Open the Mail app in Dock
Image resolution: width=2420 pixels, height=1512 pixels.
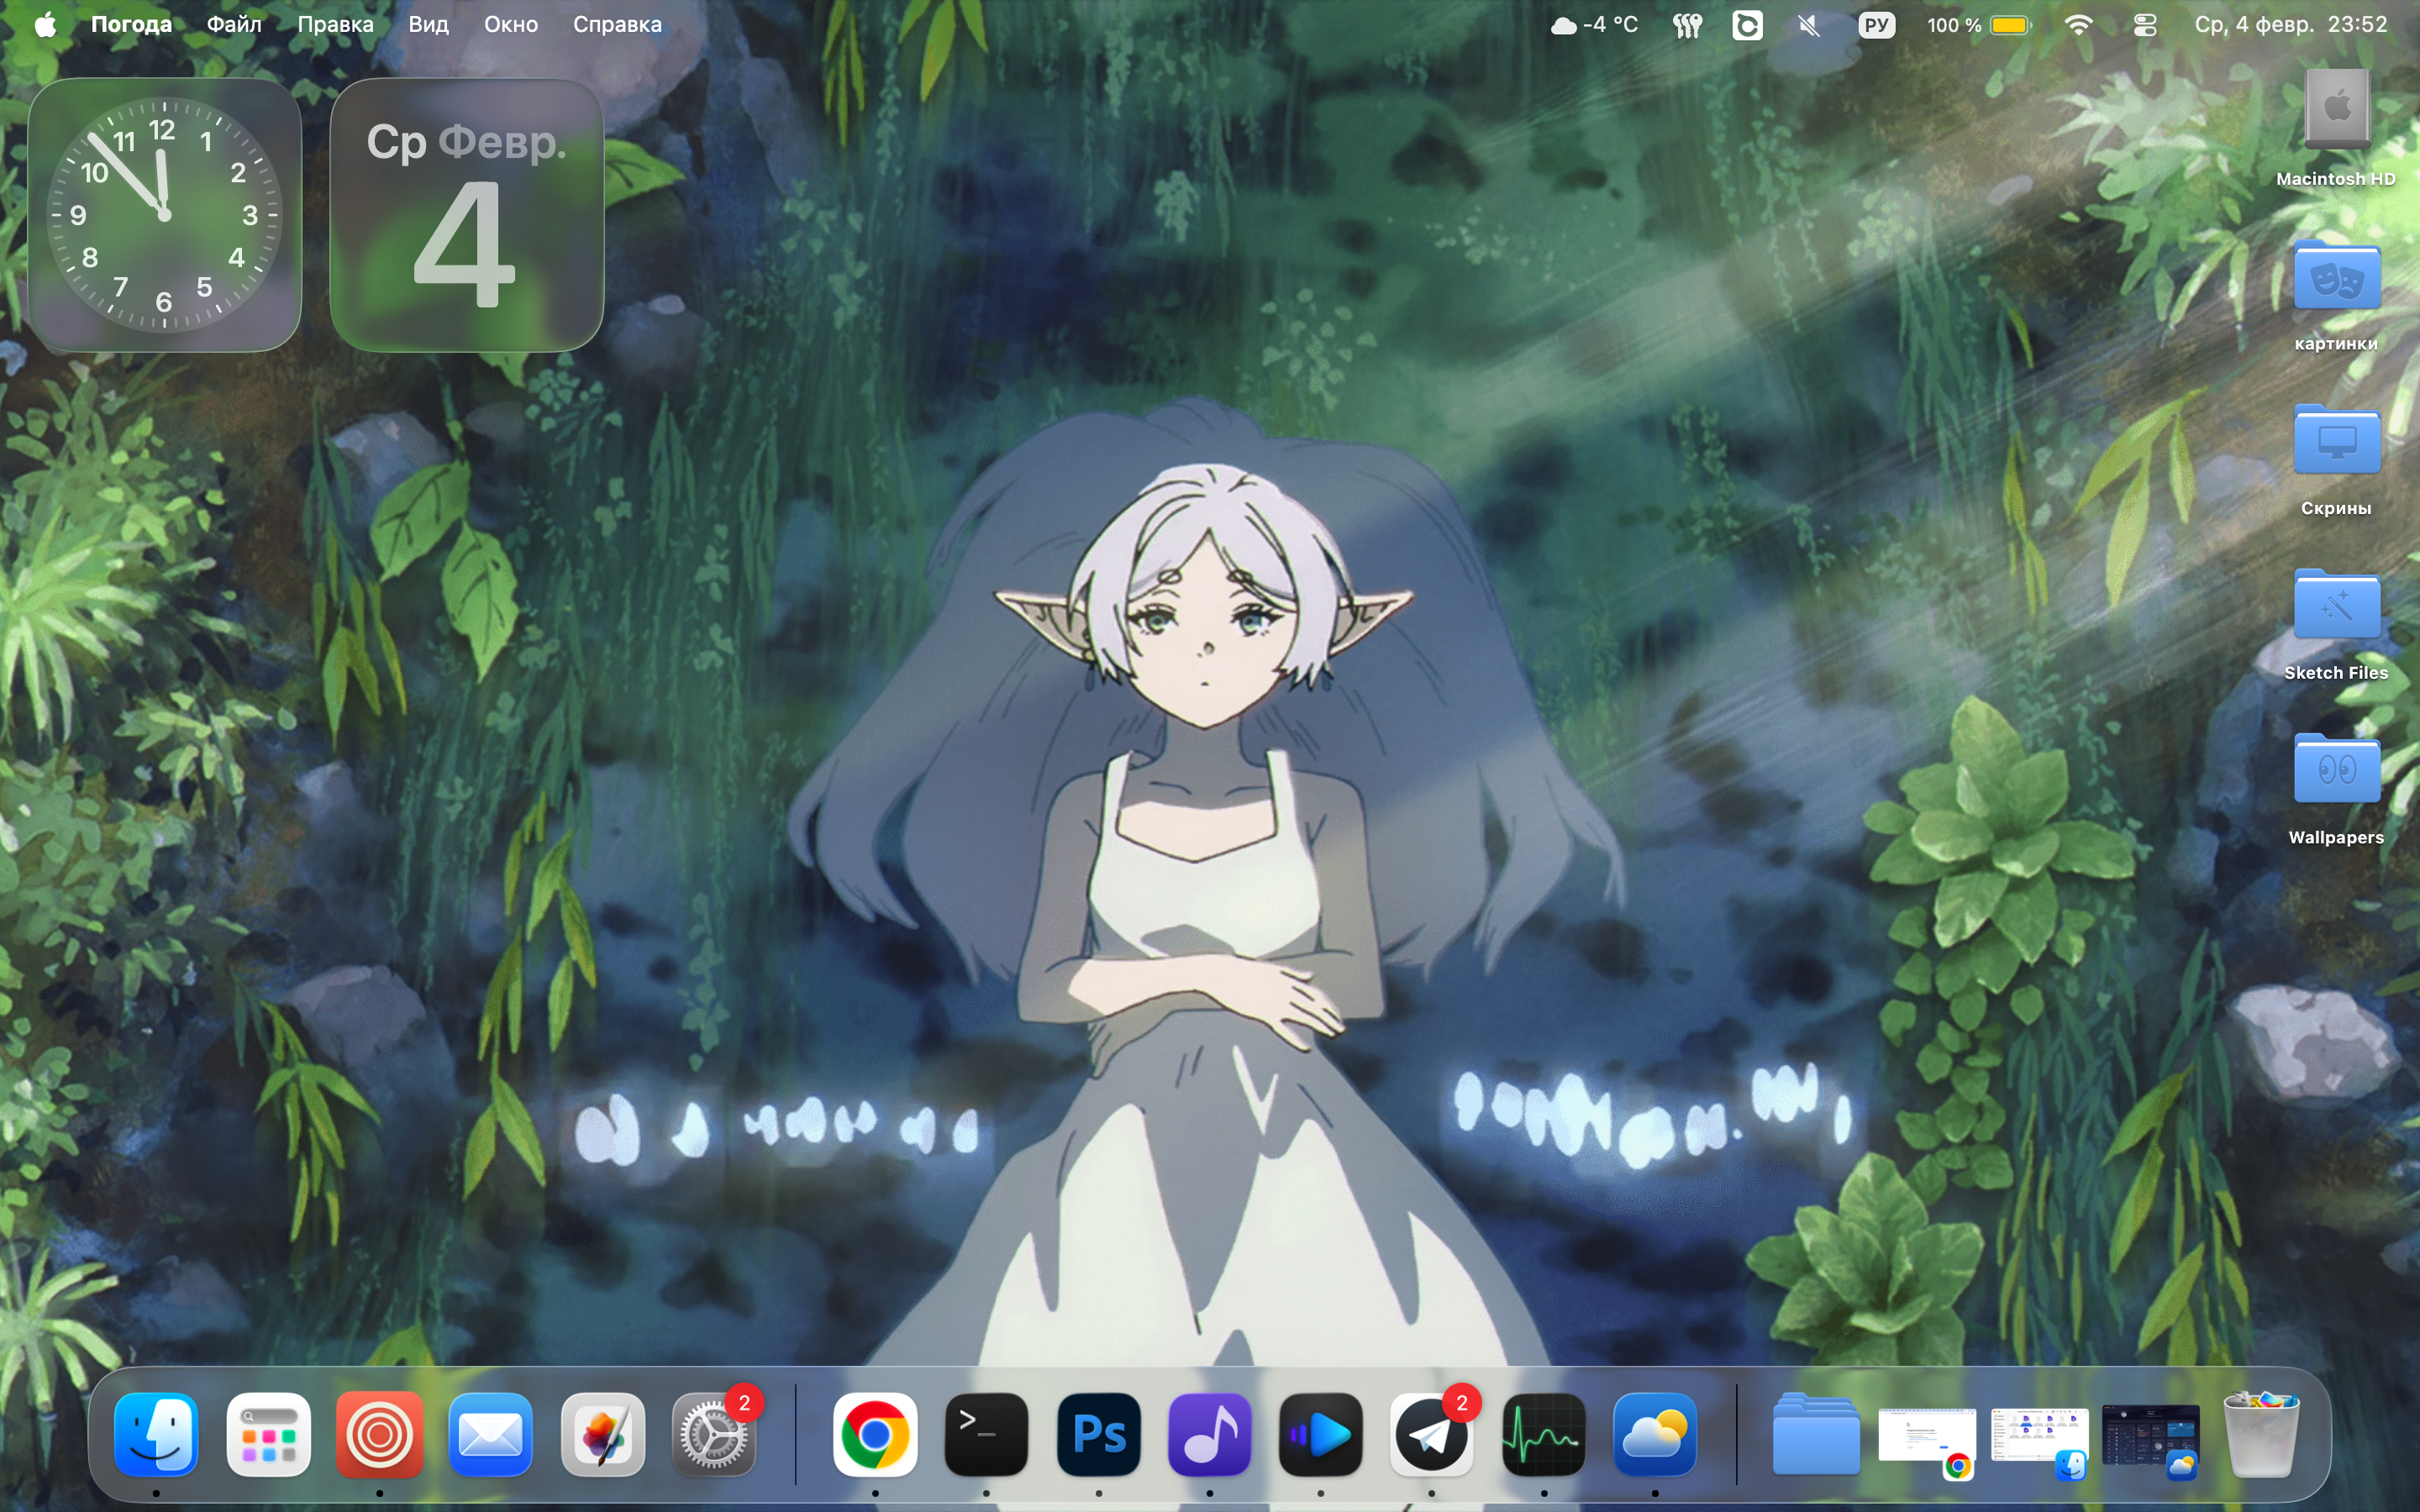(x=490, y=1435)
